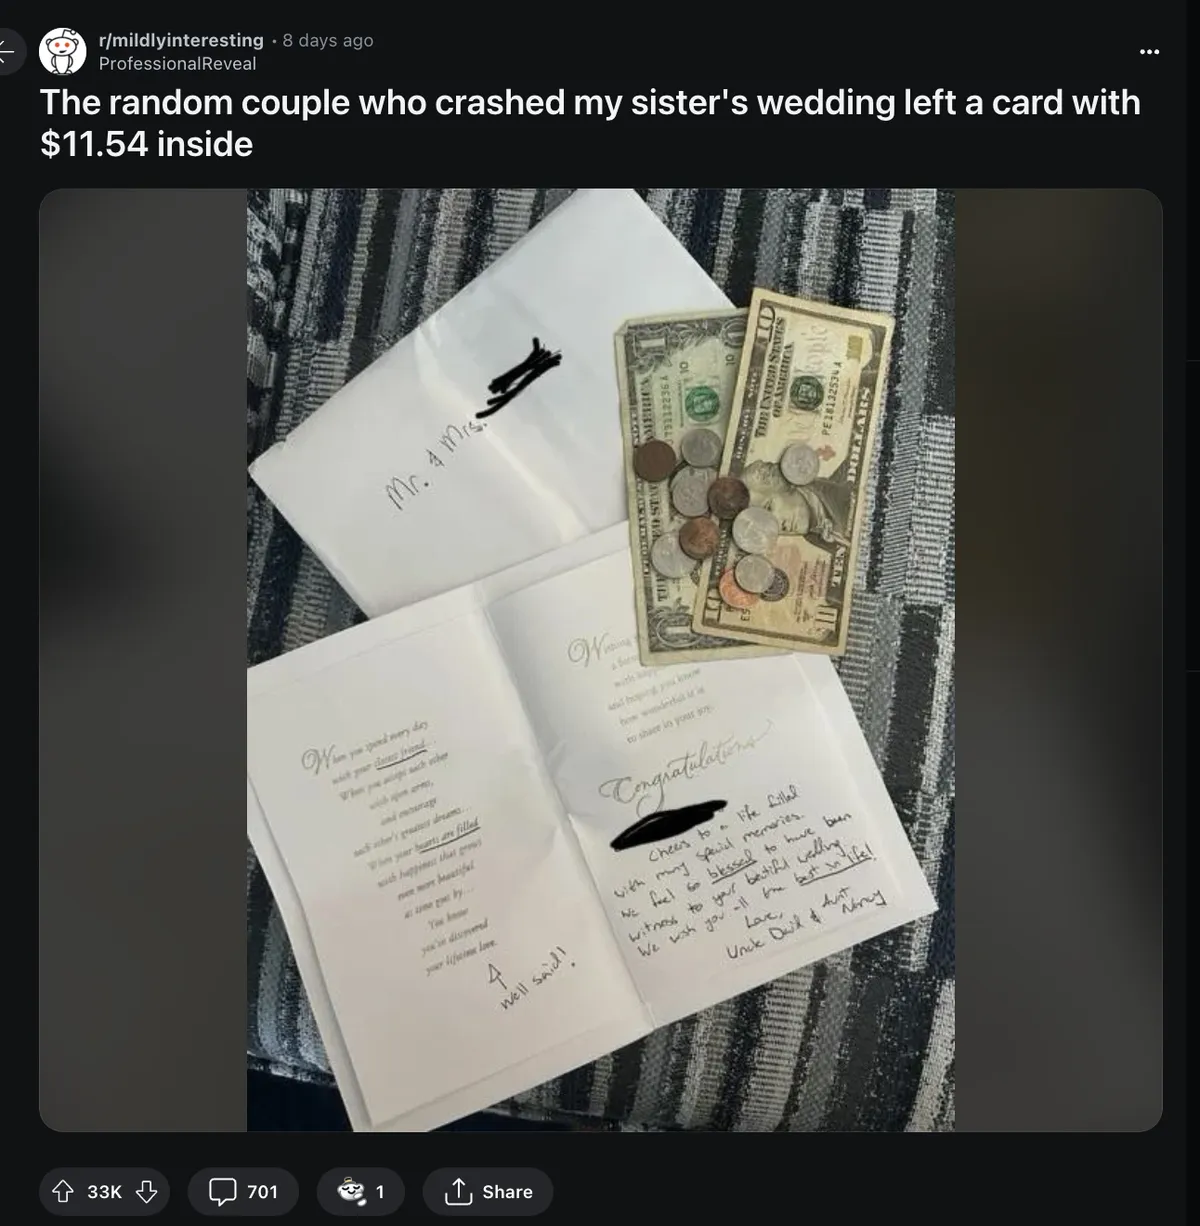Click the blurred right side of image
This screenshot has height=1226, width=1200.
(1058, 660)
